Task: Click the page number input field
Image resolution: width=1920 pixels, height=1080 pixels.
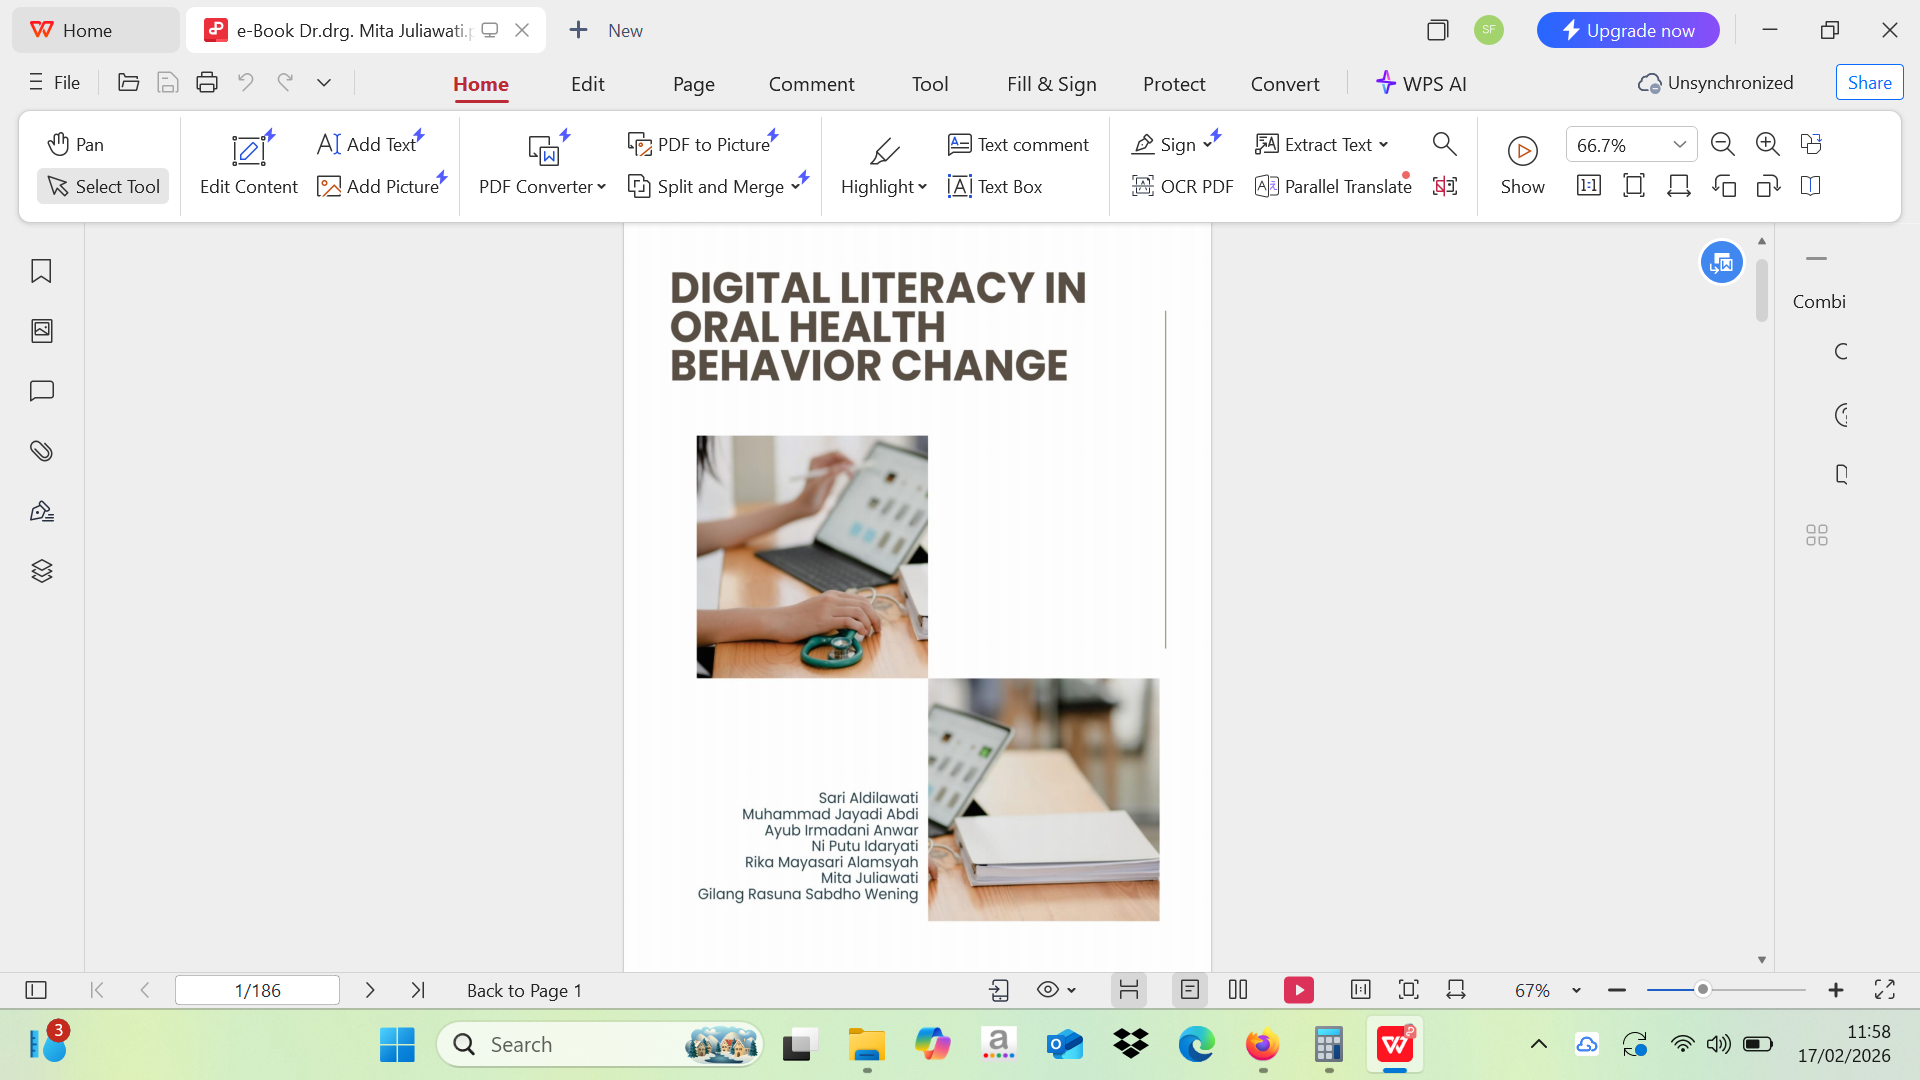Action: click(x=257, y=990)
